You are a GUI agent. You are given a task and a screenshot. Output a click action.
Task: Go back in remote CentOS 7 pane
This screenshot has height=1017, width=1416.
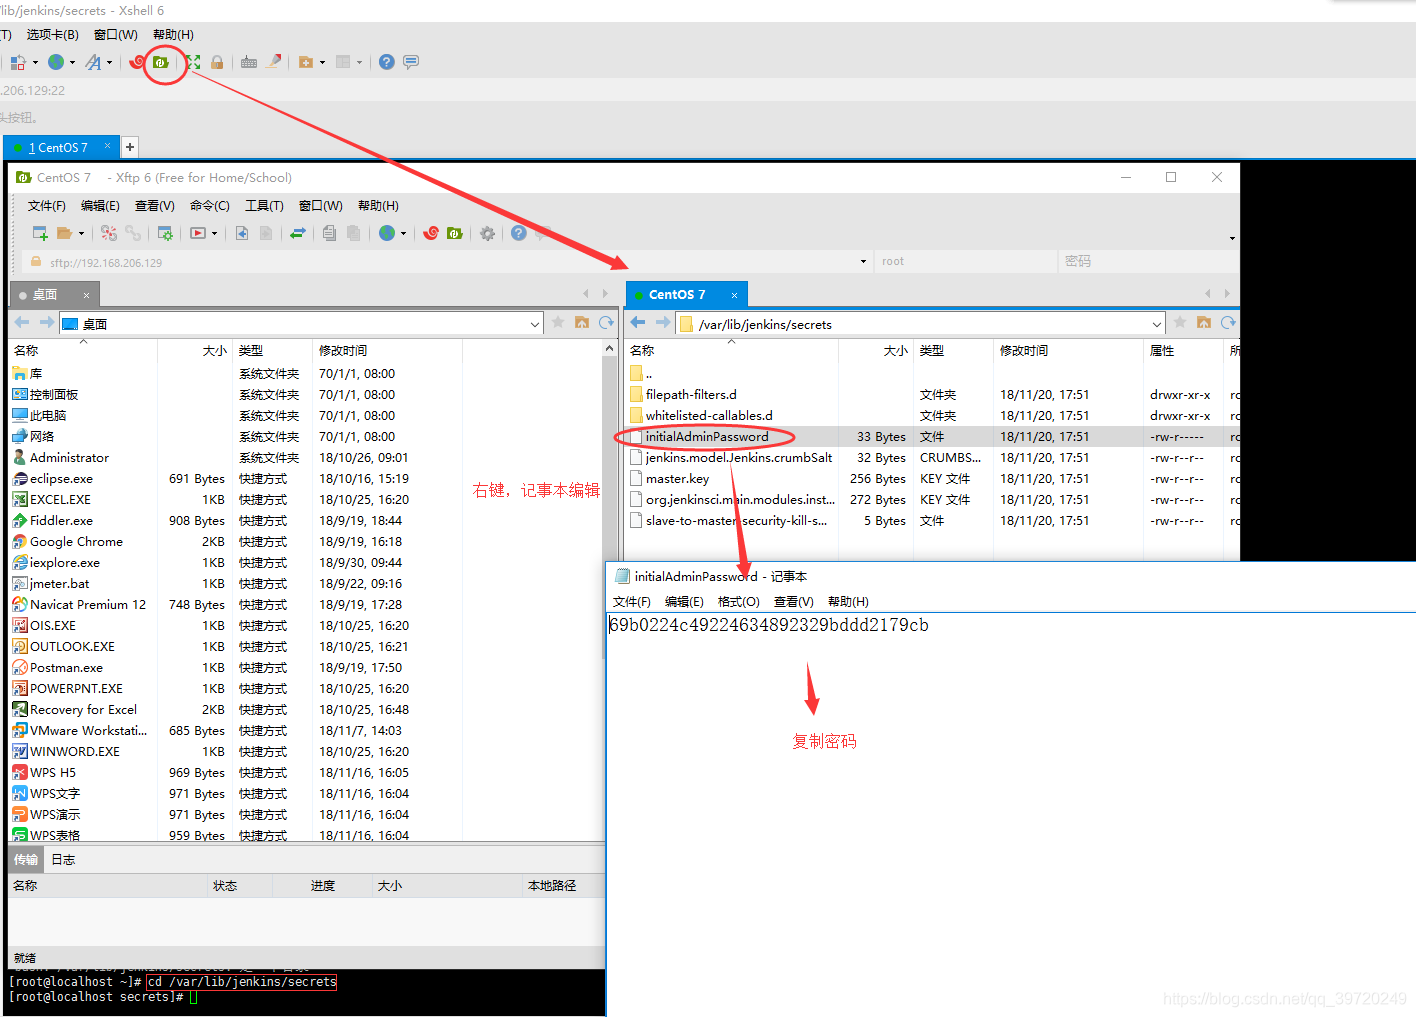click(638, 322)
